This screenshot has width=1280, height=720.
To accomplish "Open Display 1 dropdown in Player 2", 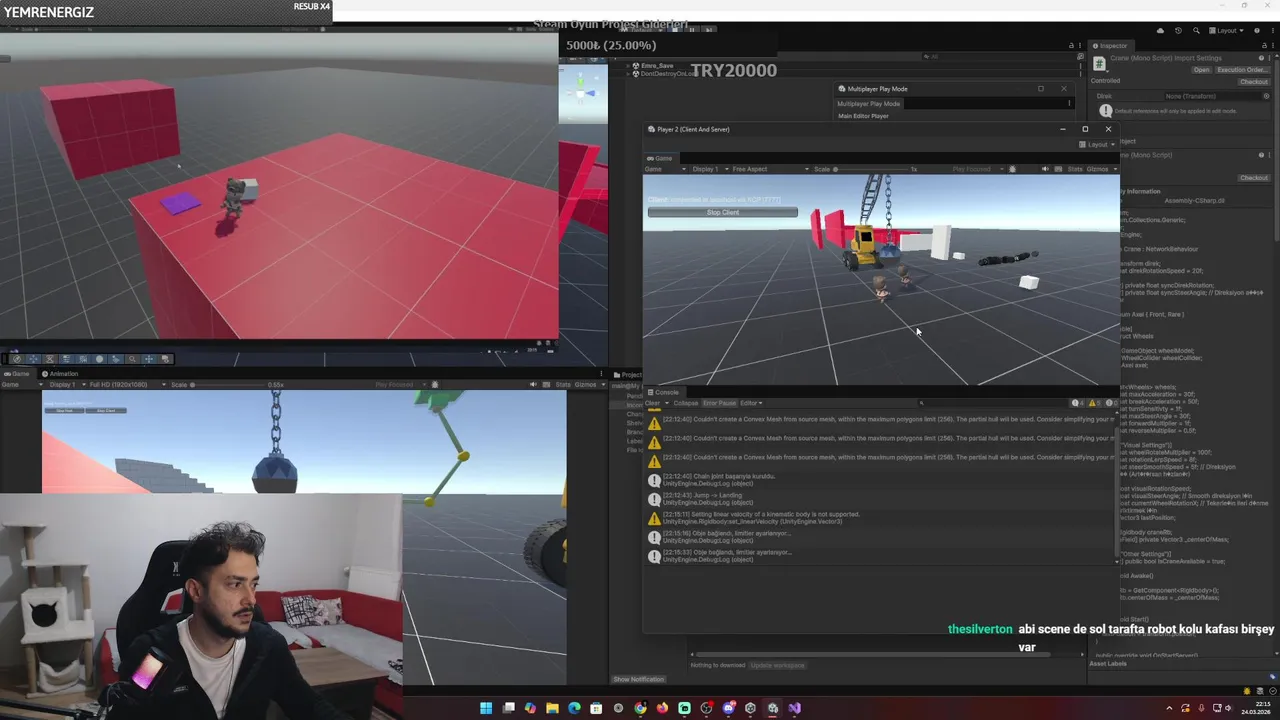I will tap(709, 169).
